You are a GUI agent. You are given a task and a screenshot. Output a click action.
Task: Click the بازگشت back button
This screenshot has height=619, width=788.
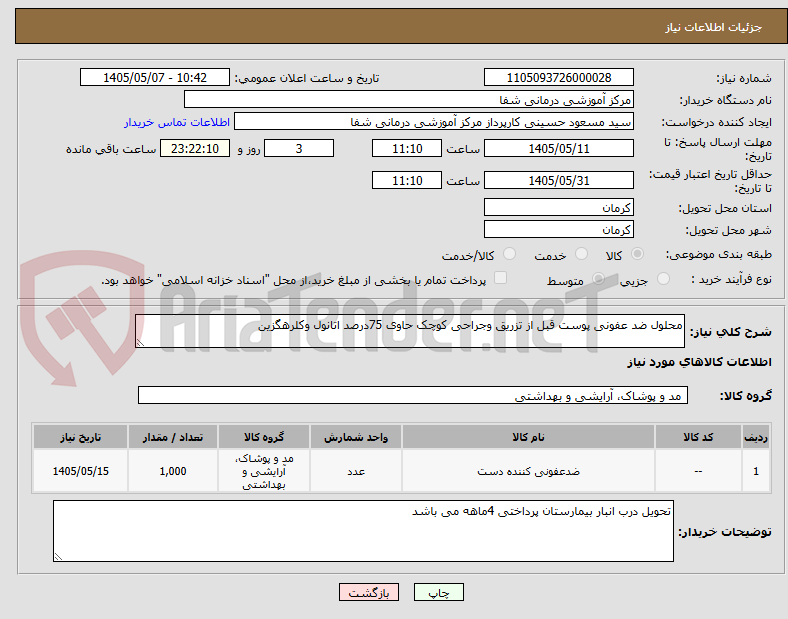coord(369,592)
